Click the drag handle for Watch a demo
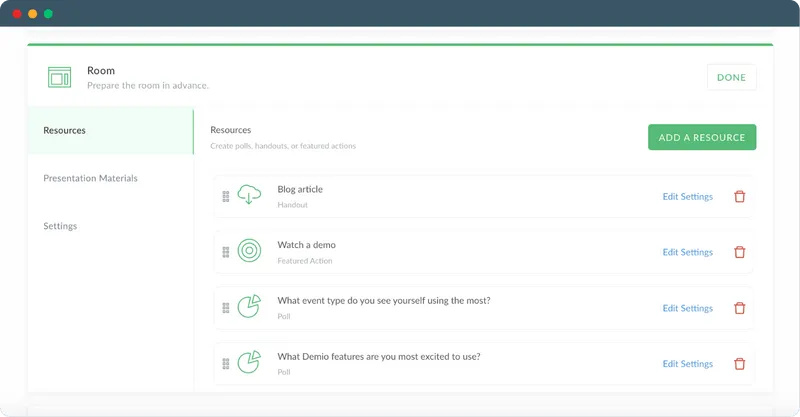Image resolution: width=800 pixels, height=417 pixels. 226,252
